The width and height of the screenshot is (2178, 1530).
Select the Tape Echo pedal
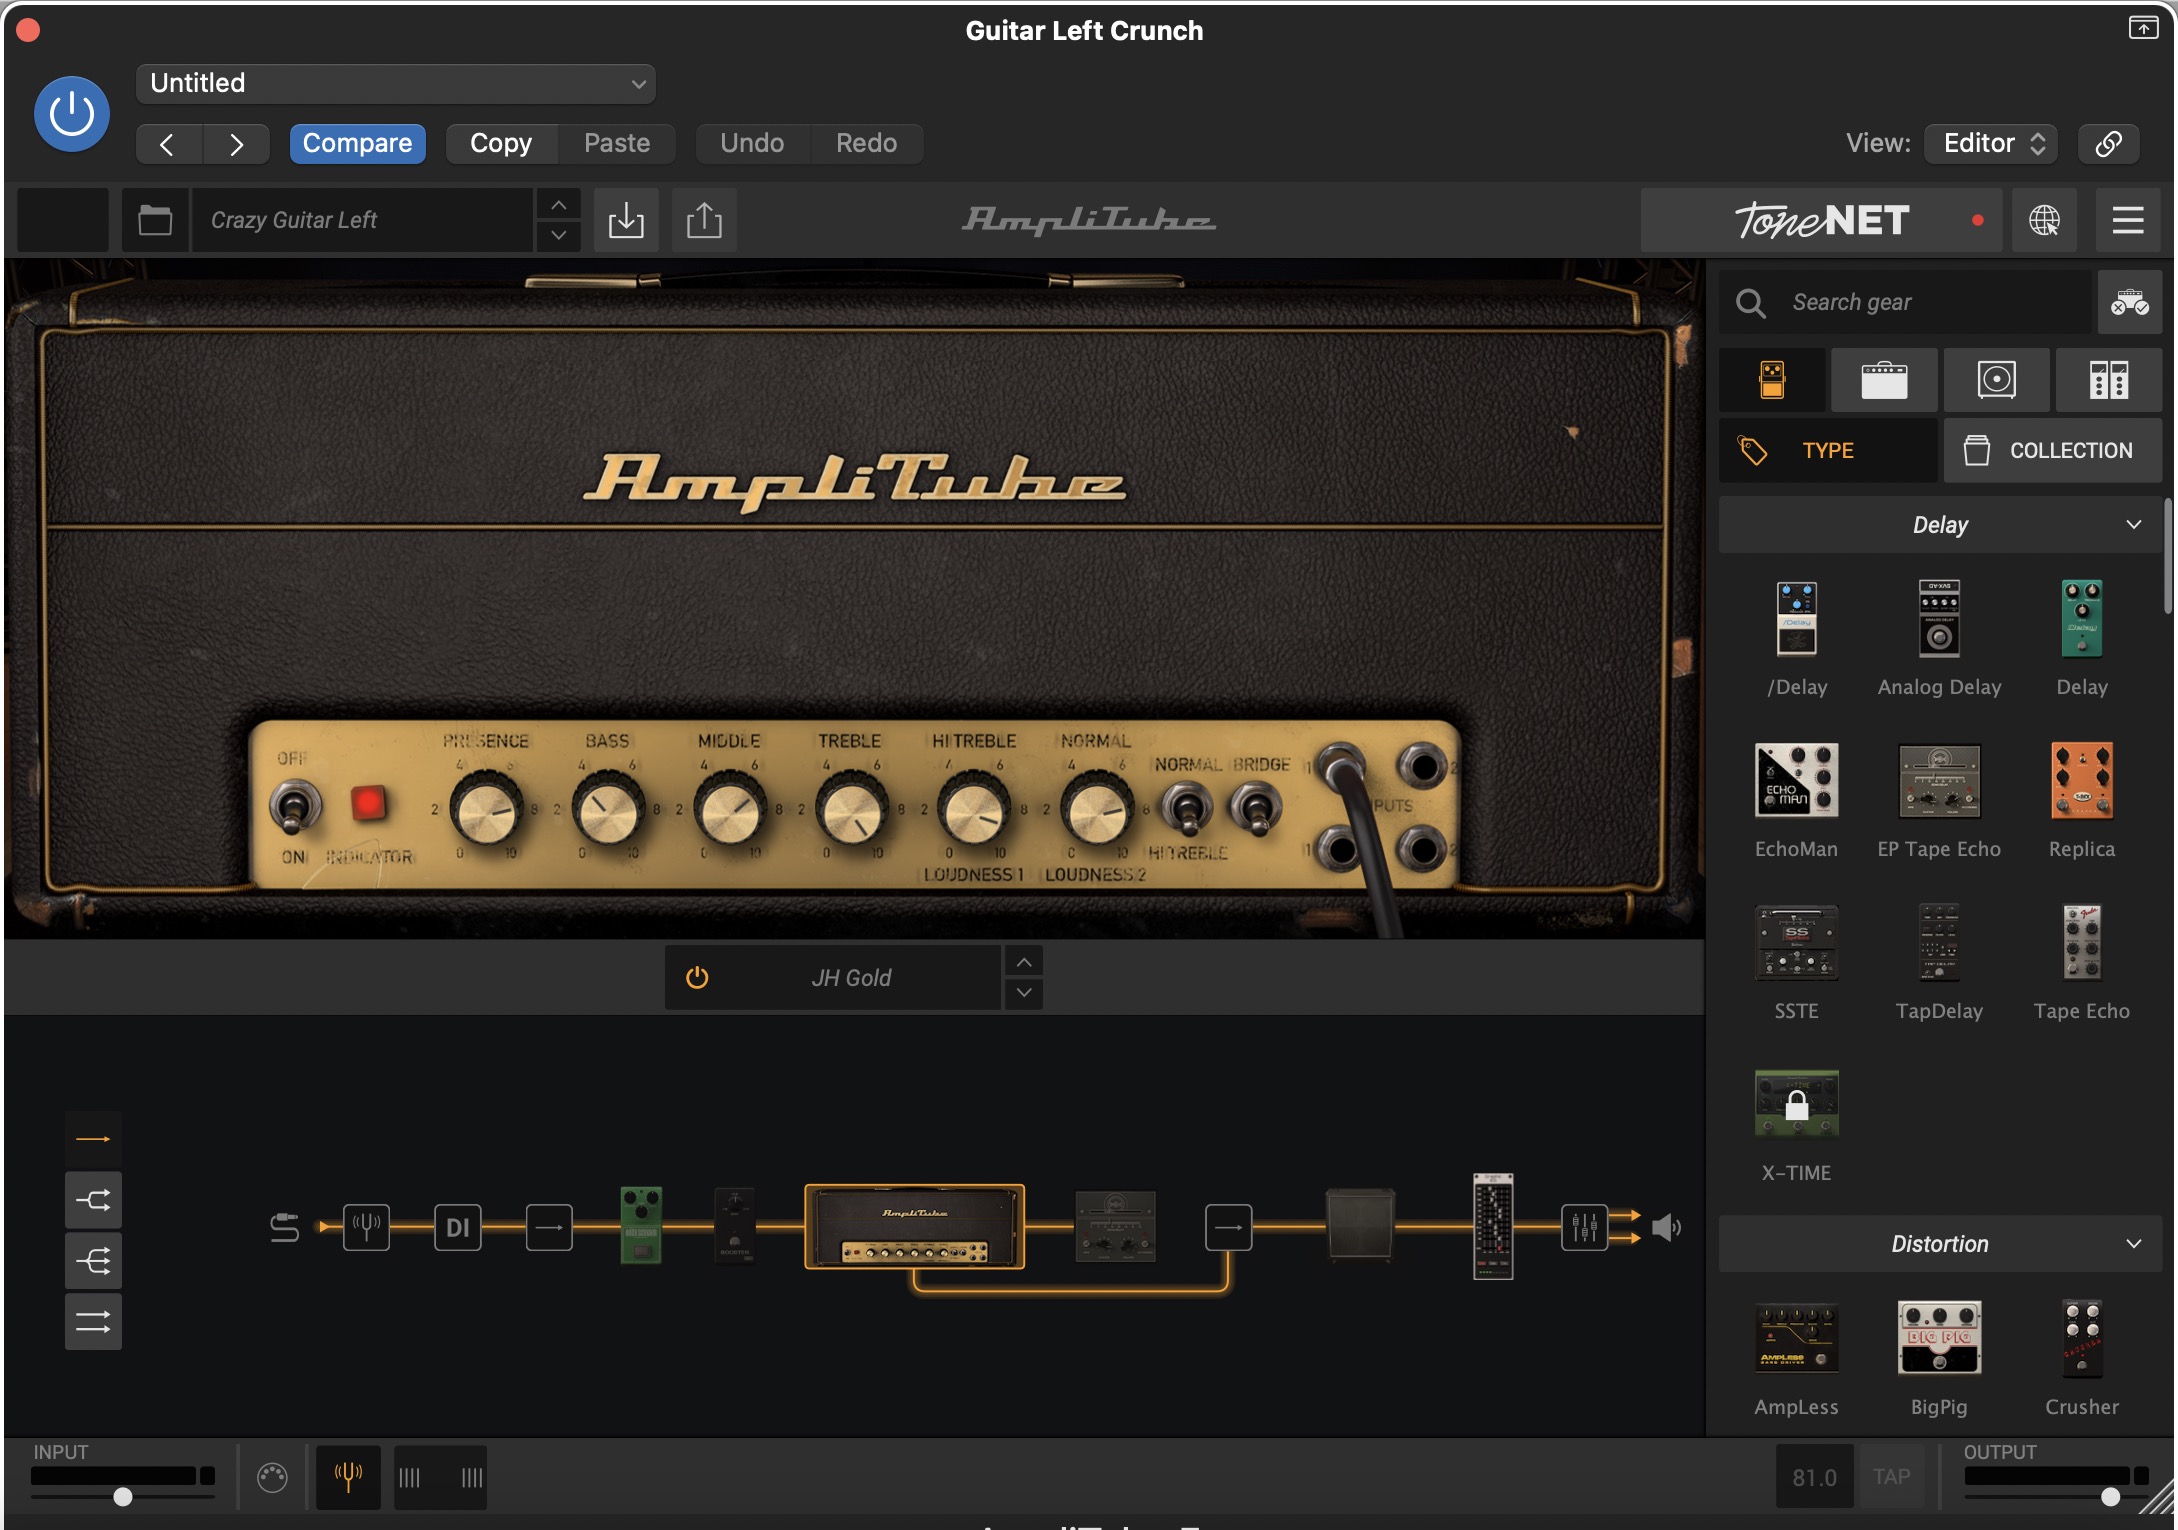coord(2082,942)
